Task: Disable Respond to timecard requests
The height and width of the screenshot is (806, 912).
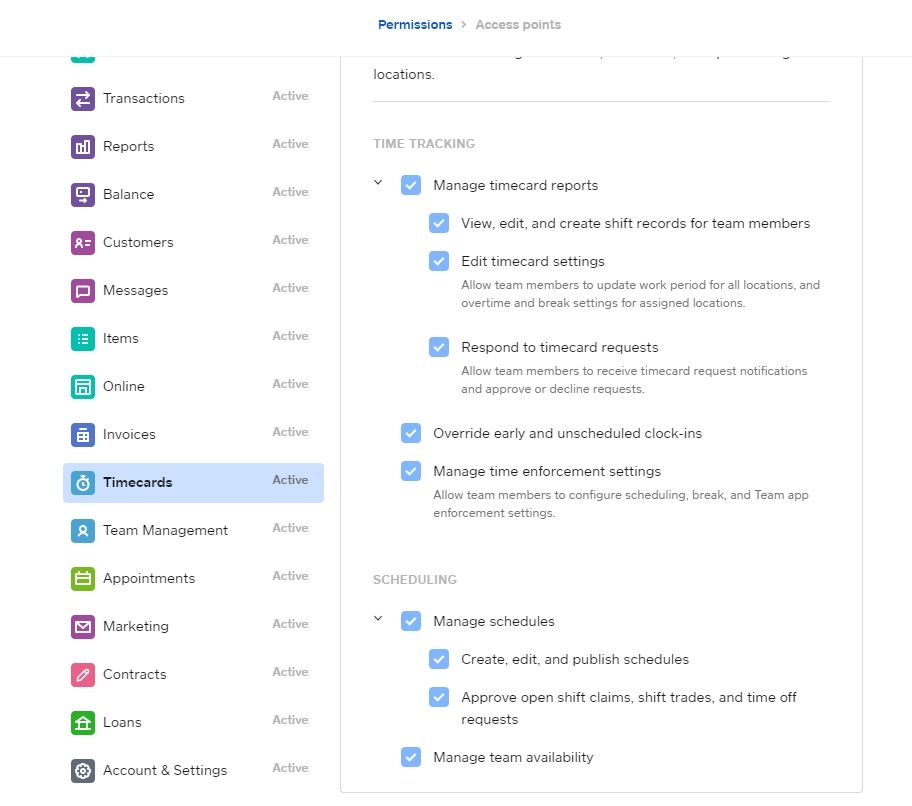Action: (439, 347)
